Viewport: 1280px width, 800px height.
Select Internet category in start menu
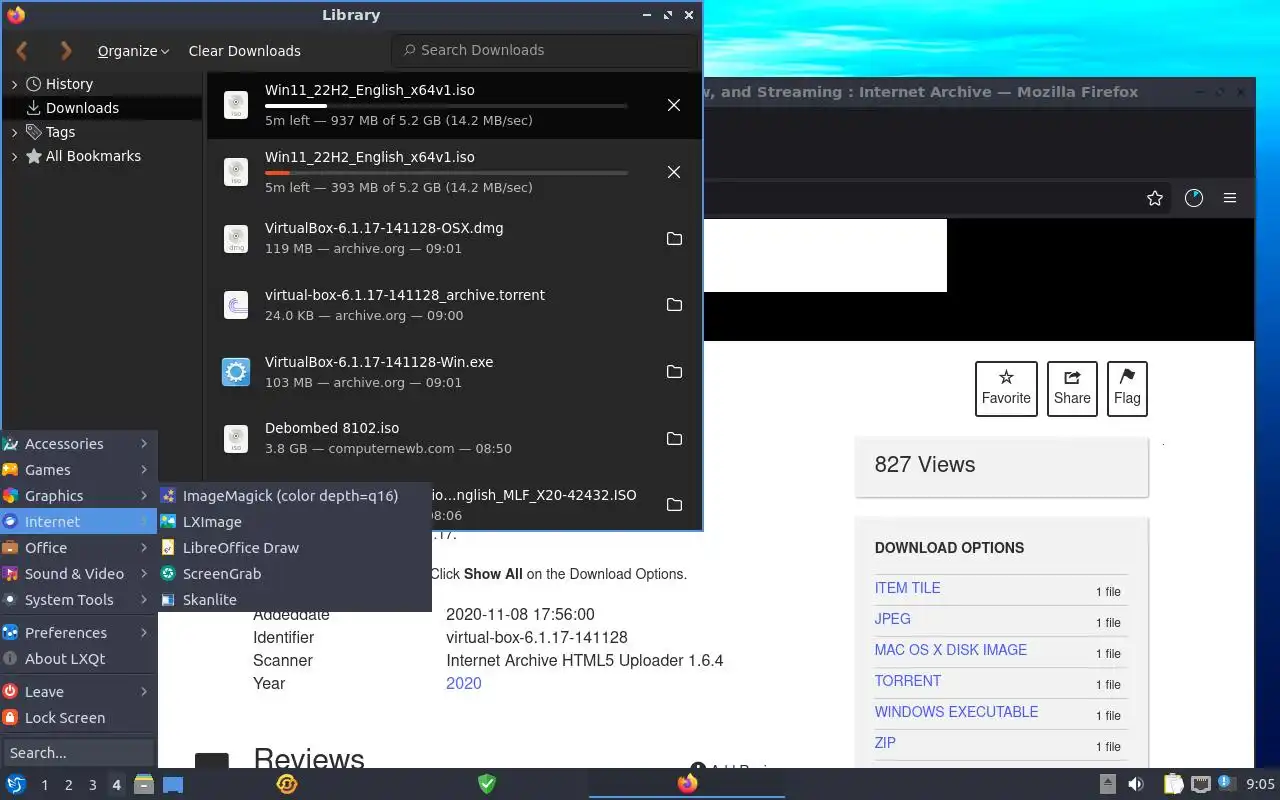(x=78, y=522)
